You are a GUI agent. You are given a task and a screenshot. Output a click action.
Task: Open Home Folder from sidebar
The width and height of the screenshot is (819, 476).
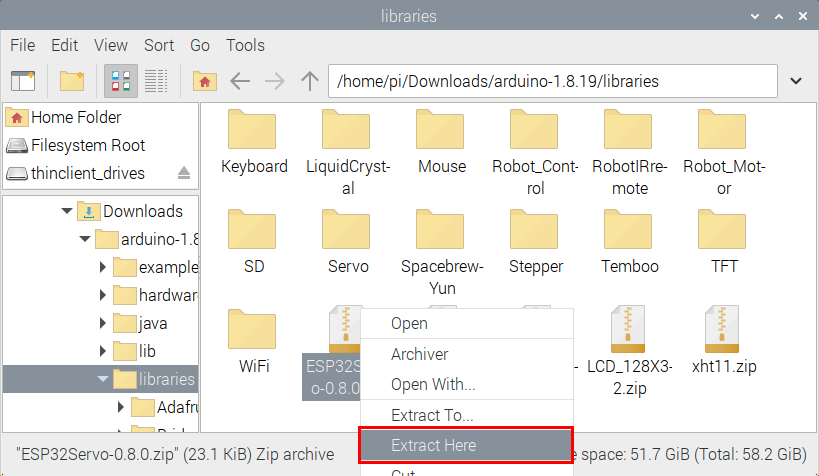point(75,117)
